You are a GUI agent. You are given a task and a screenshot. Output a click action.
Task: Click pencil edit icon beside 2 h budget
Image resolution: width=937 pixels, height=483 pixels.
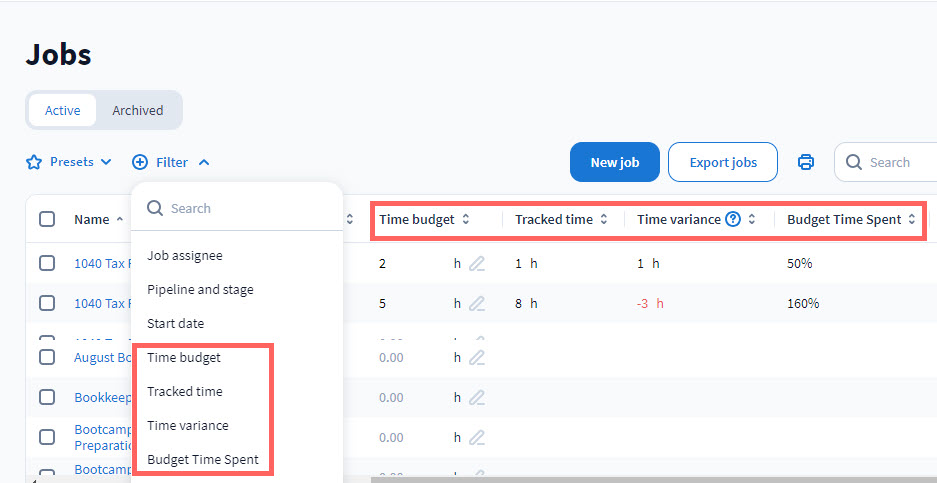pos(477,263)
